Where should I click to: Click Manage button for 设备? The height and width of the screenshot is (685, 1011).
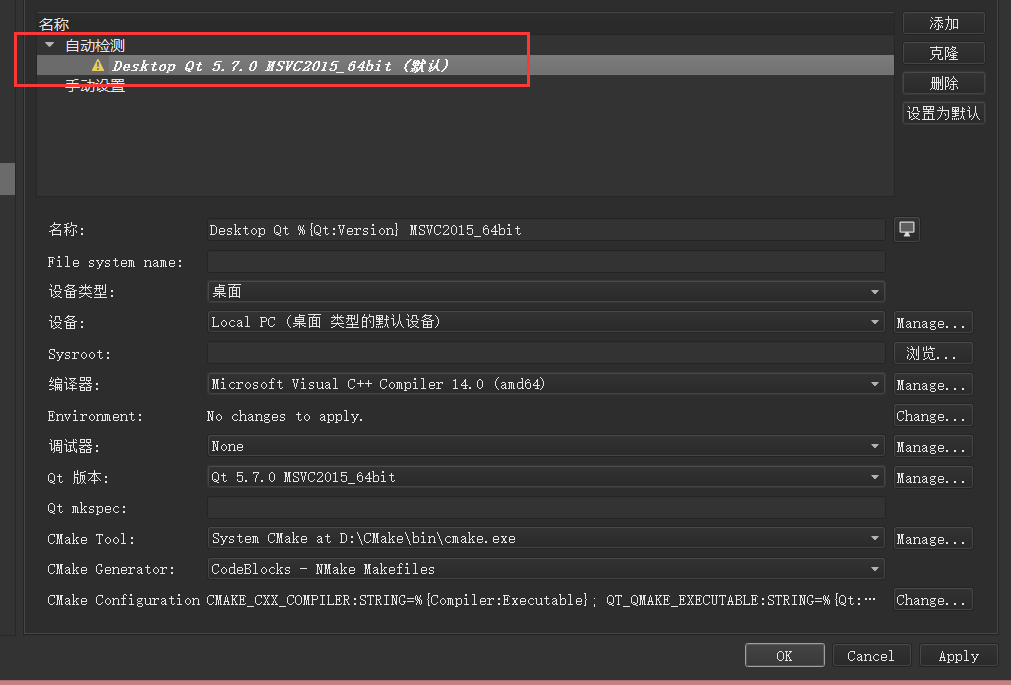point(932,323)
